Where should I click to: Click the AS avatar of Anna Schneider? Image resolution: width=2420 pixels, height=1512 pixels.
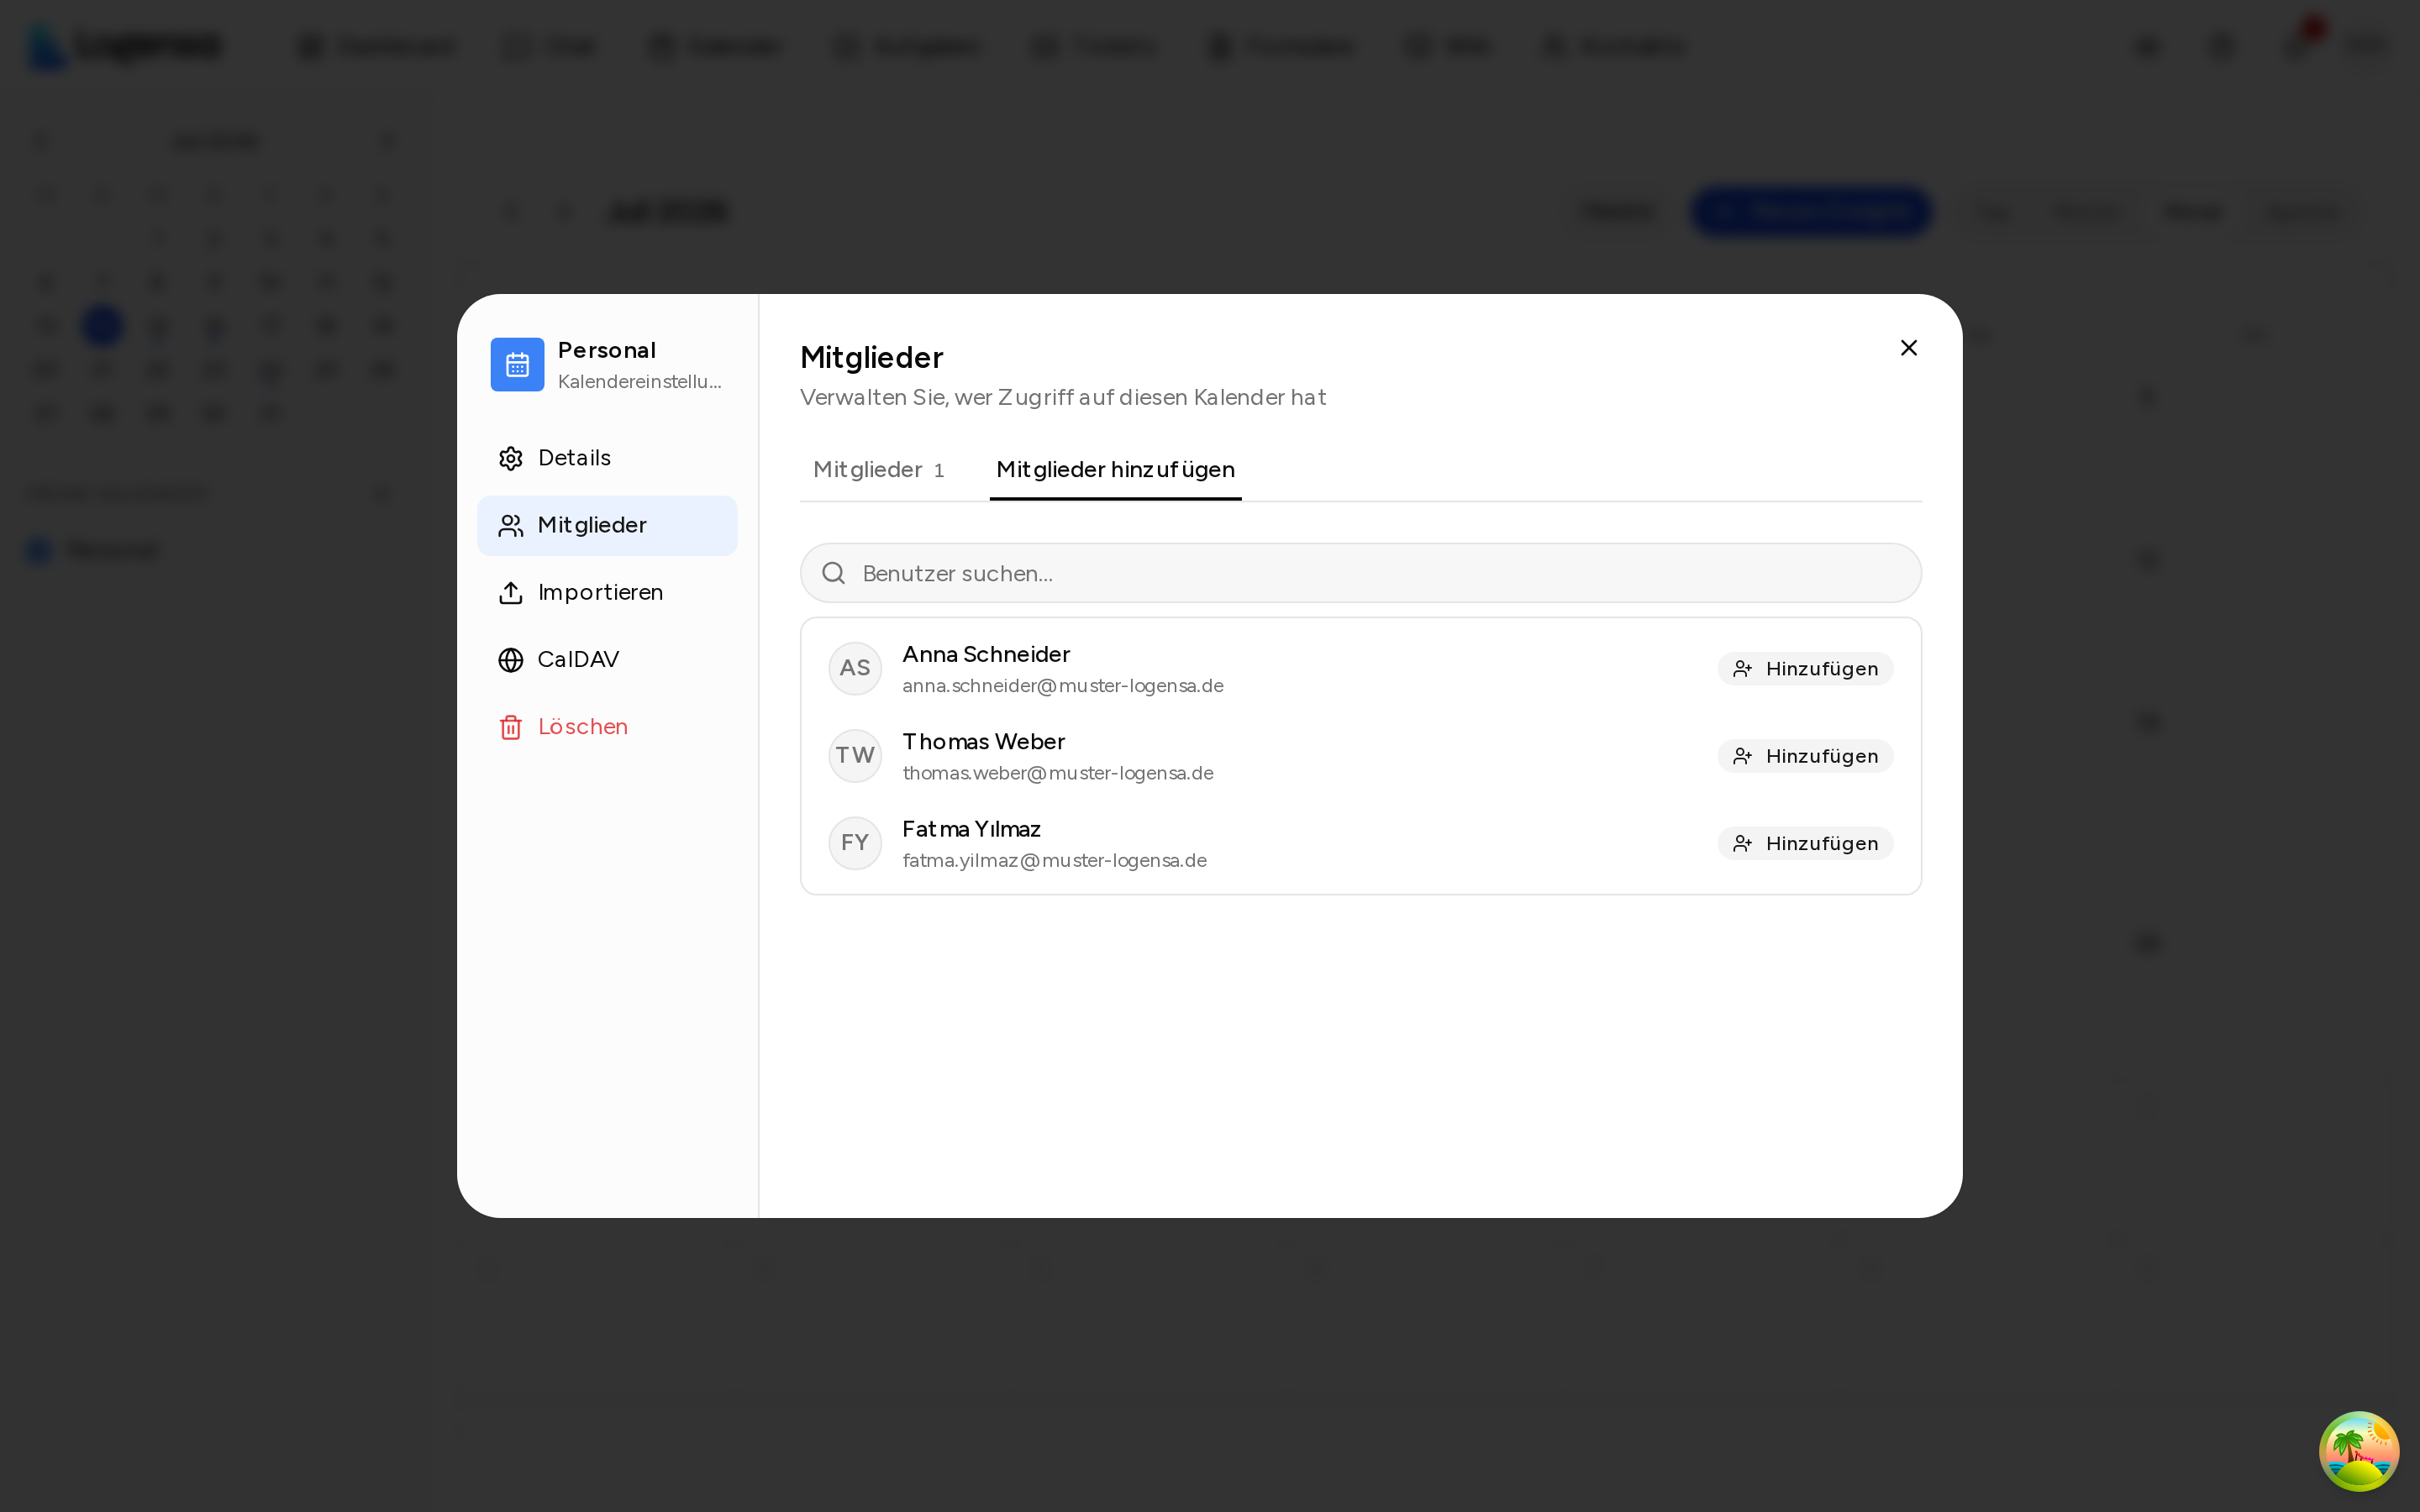coord(855,668)
